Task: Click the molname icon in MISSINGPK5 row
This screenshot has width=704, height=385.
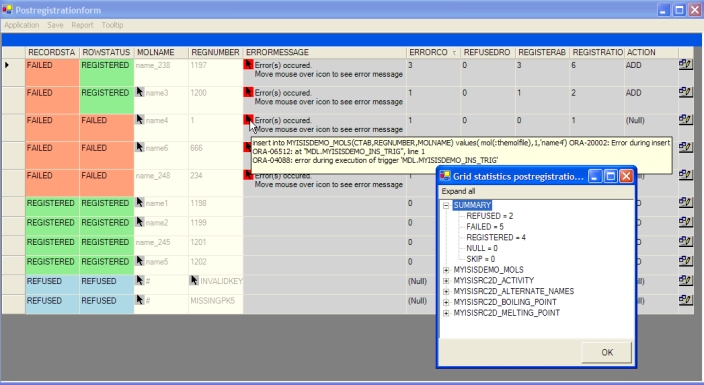Action: point(140,300)
